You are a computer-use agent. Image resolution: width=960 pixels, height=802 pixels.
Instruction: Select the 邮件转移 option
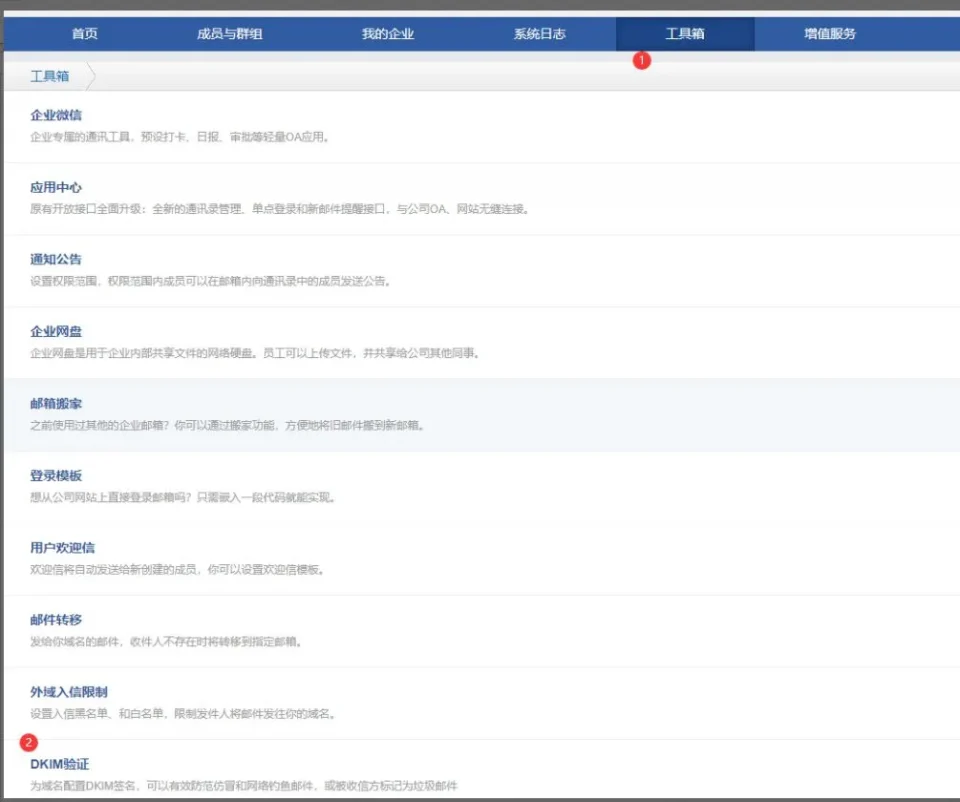[56, 620]
